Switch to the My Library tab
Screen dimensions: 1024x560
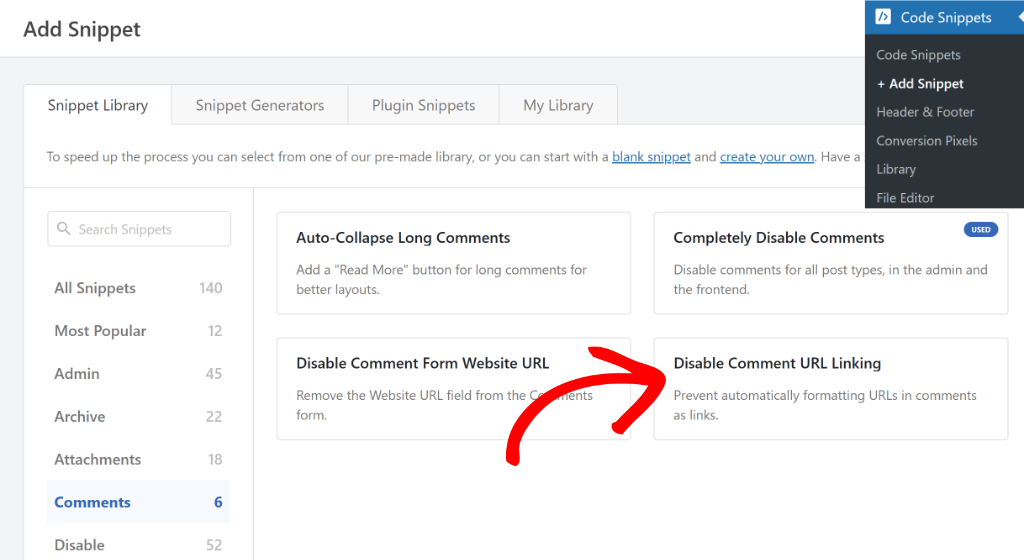point(558,105)
